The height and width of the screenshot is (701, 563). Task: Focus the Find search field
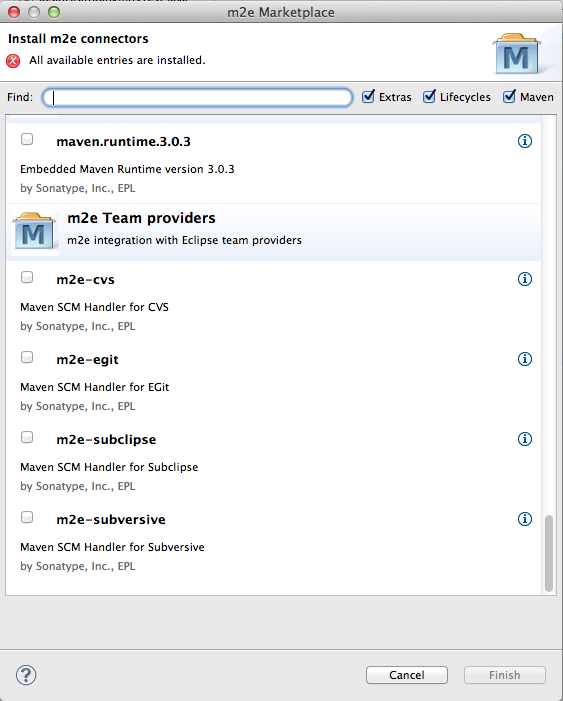pyautogui.click(x=197, y=97)
